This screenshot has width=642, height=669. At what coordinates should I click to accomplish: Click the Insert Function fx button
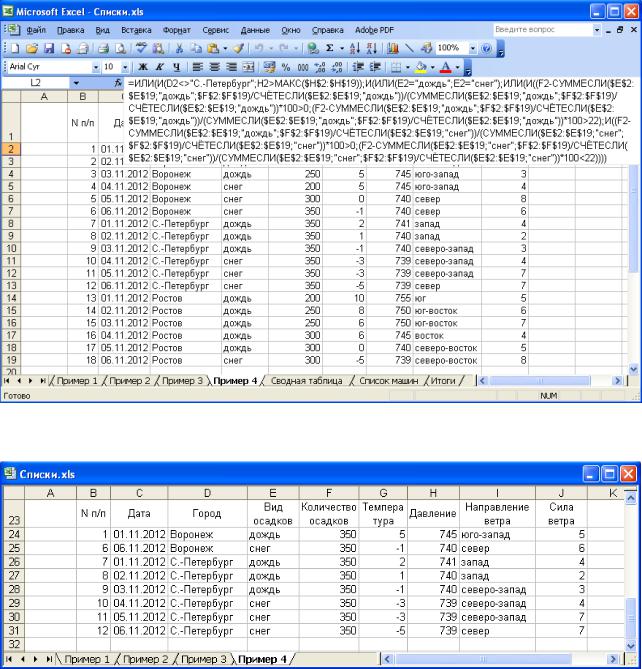(118, 83)
